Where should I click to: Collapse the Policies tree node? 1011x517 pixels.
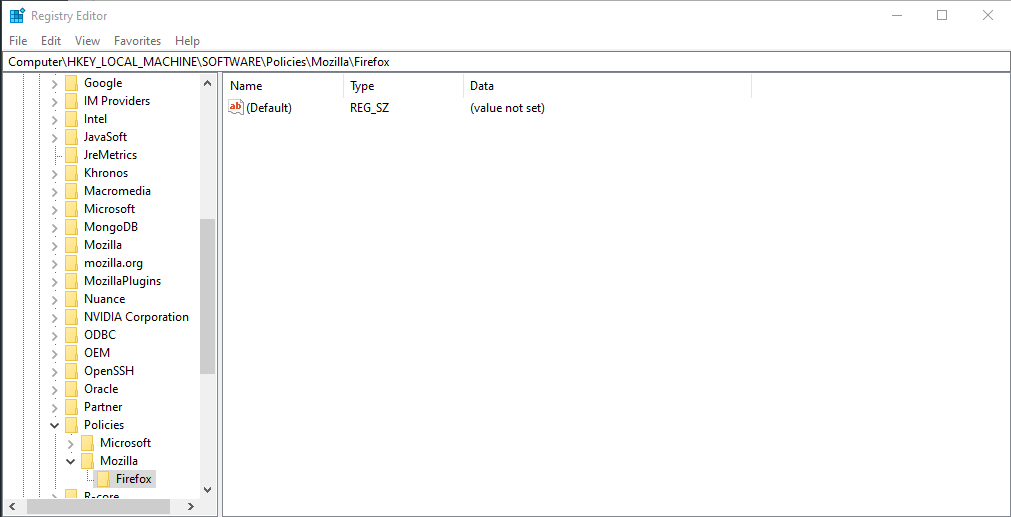pyautogui.click(x=55, y=425)
